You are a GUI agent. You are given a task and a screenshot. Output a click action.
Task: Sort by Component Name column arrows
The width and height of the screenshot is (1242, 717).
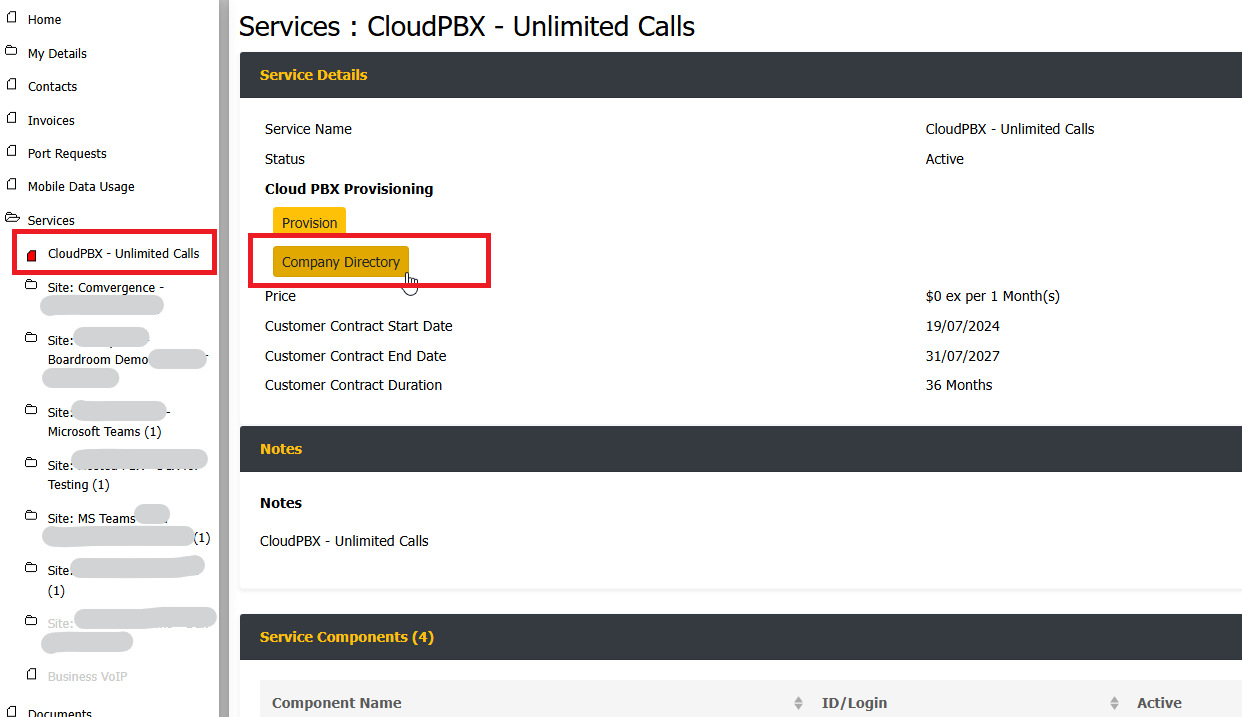pyautogui.click(x=797, y=703)
